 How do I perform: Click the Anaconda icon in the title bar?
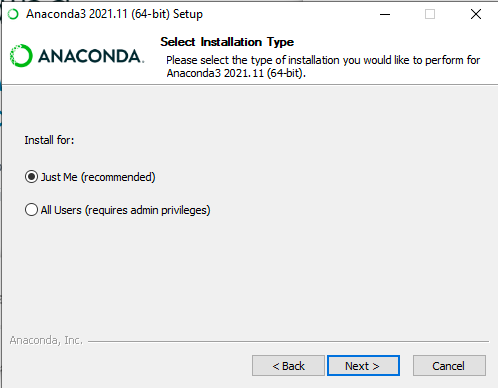[x=13, y=14]
